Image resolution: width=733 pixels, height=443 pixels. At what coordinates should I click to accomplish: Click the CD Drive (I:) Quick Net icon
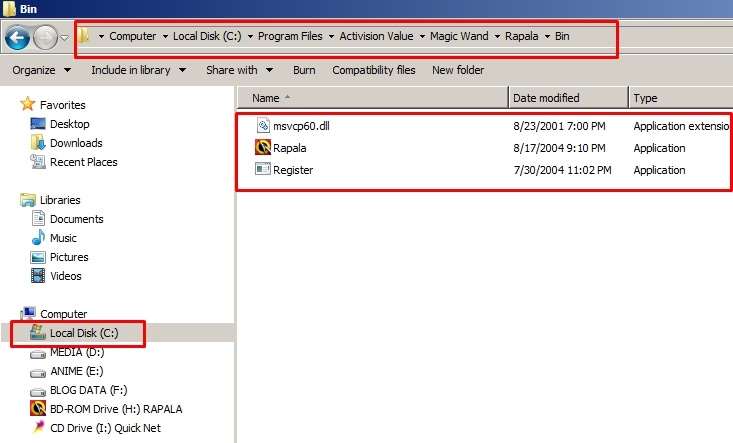click(x=37, y=427)
